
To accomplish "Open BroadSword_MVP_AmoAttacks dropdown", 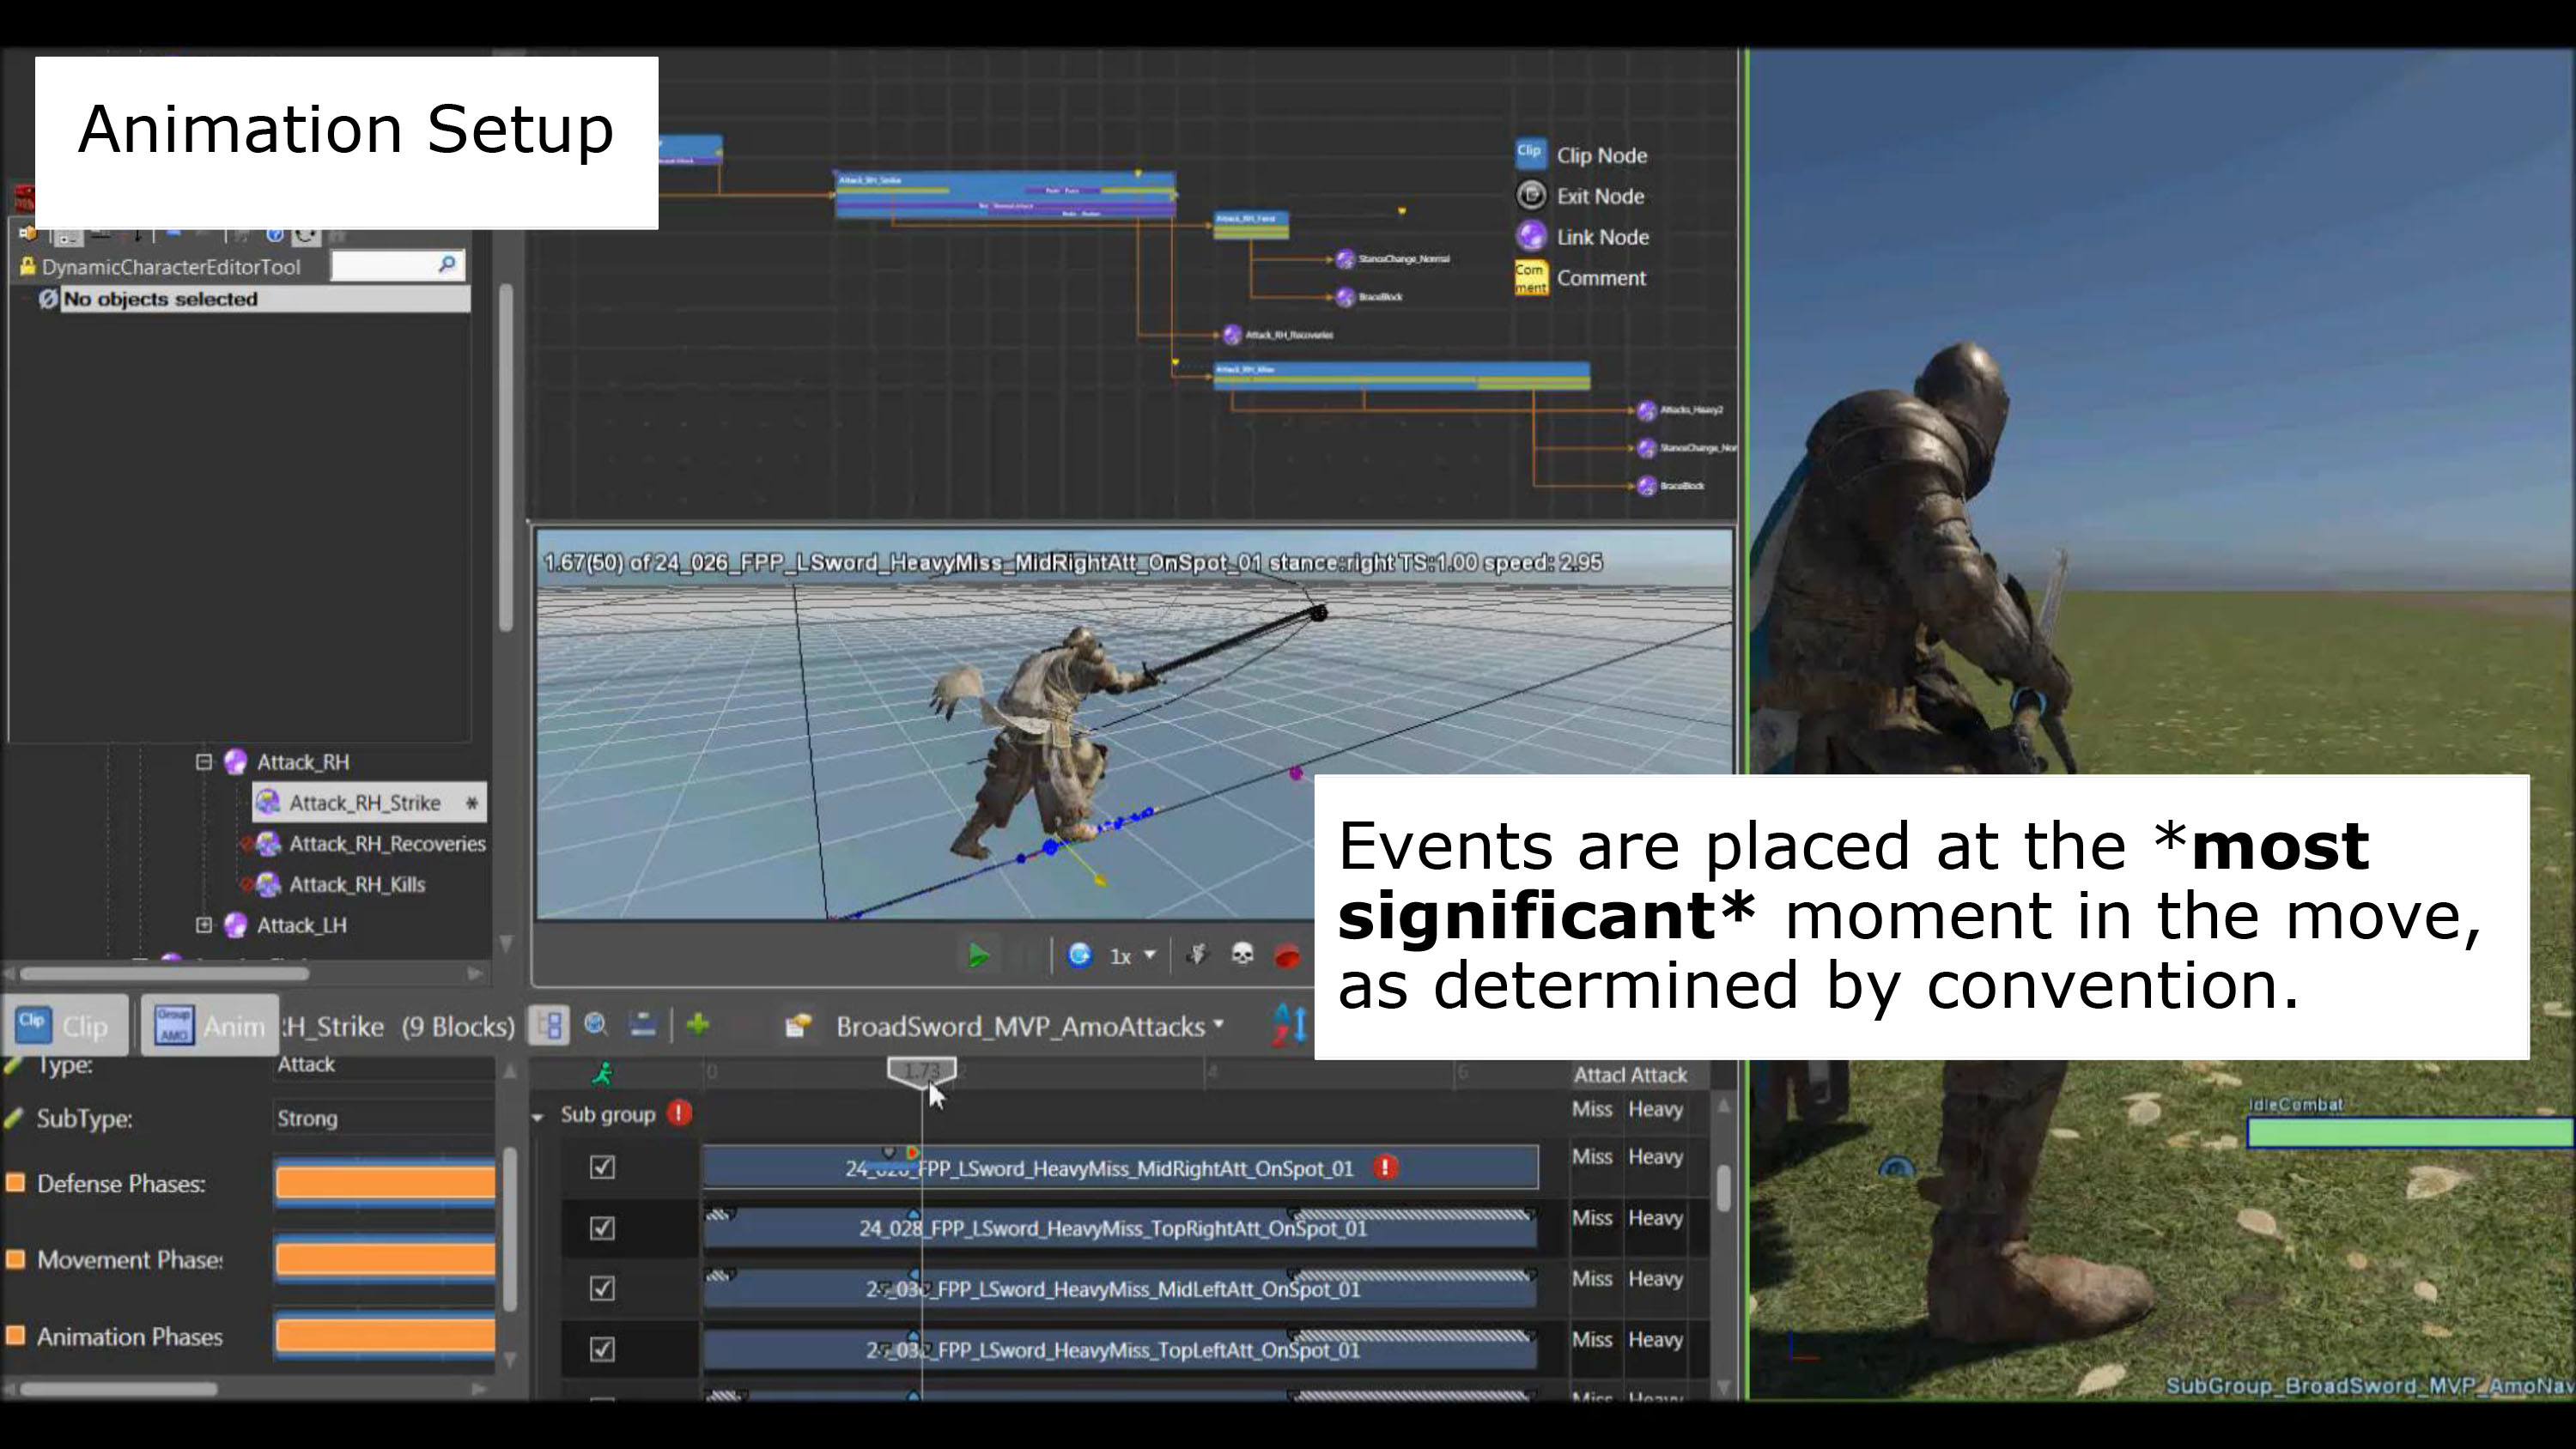I will click(1030, 1026).
